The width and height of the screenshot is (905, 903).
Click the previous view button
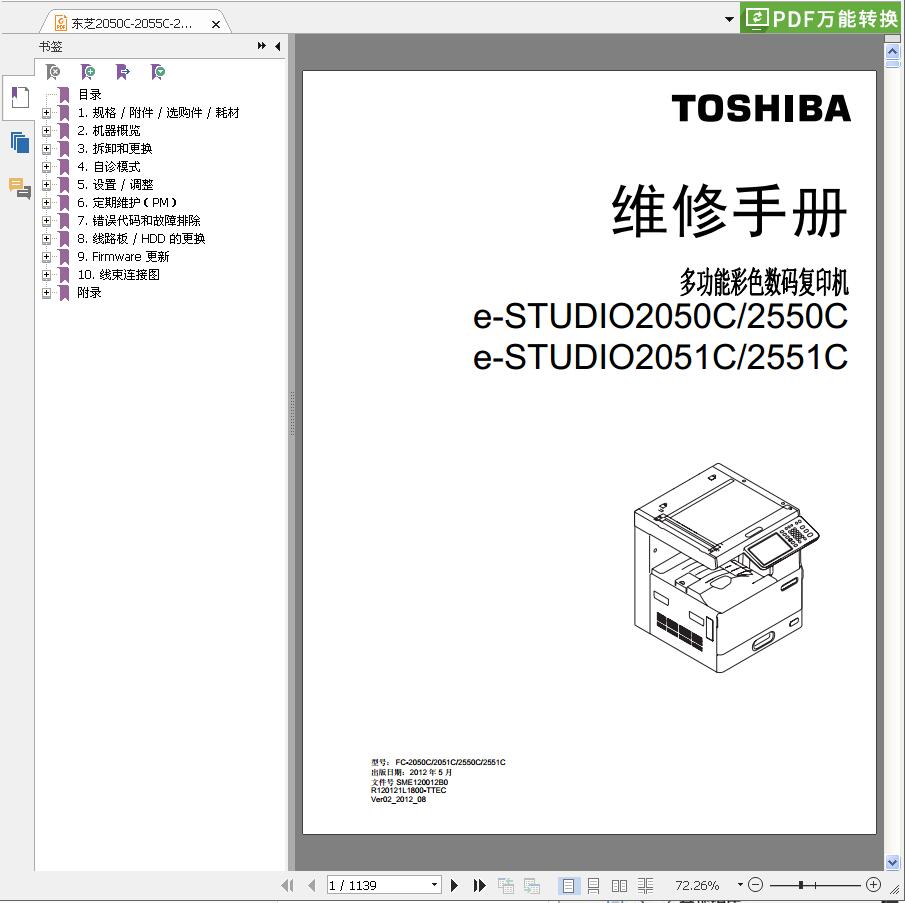pos(506,885)
